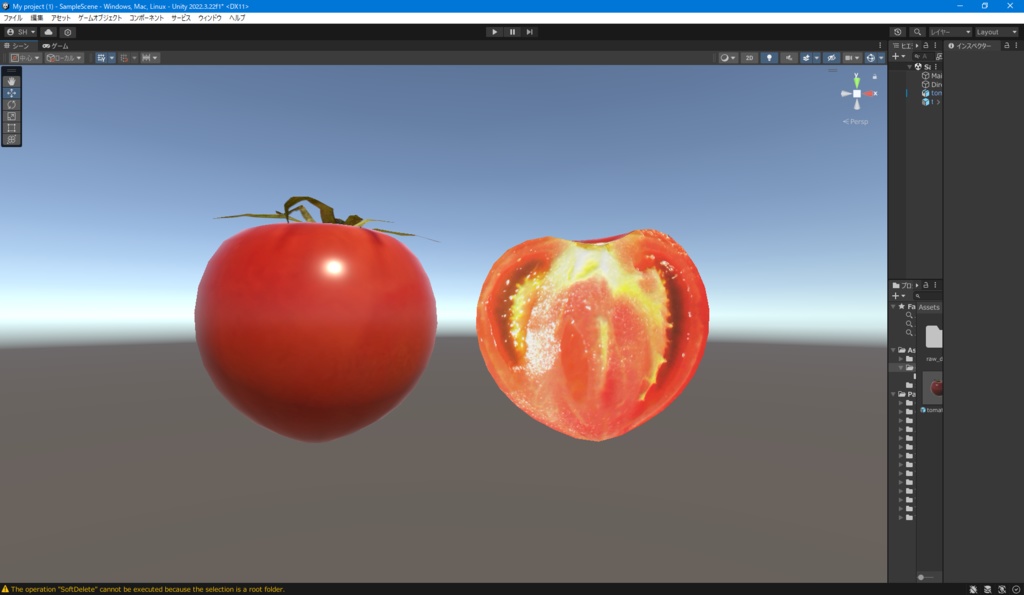The image size is (1024, 595).
Task: Open the ローカル handle rotation dropdown
Action: tap(64, 58)
